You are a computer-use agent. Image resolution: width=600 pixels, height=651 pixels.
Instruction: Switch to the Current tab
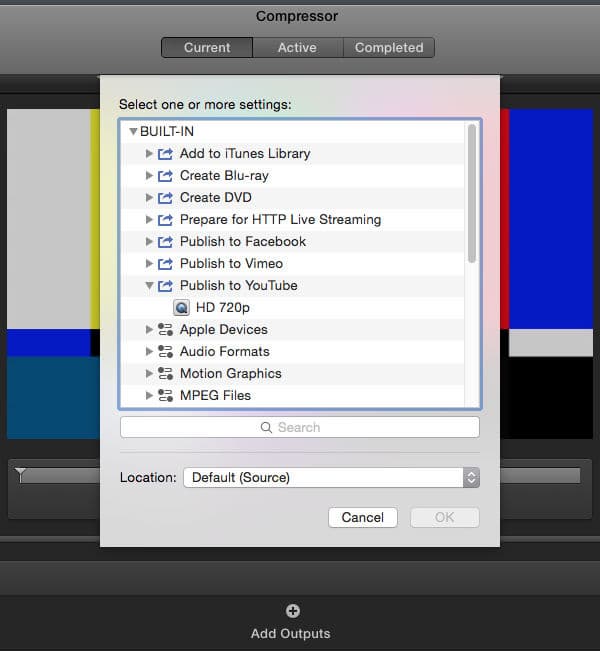click(x=207, y=48)
